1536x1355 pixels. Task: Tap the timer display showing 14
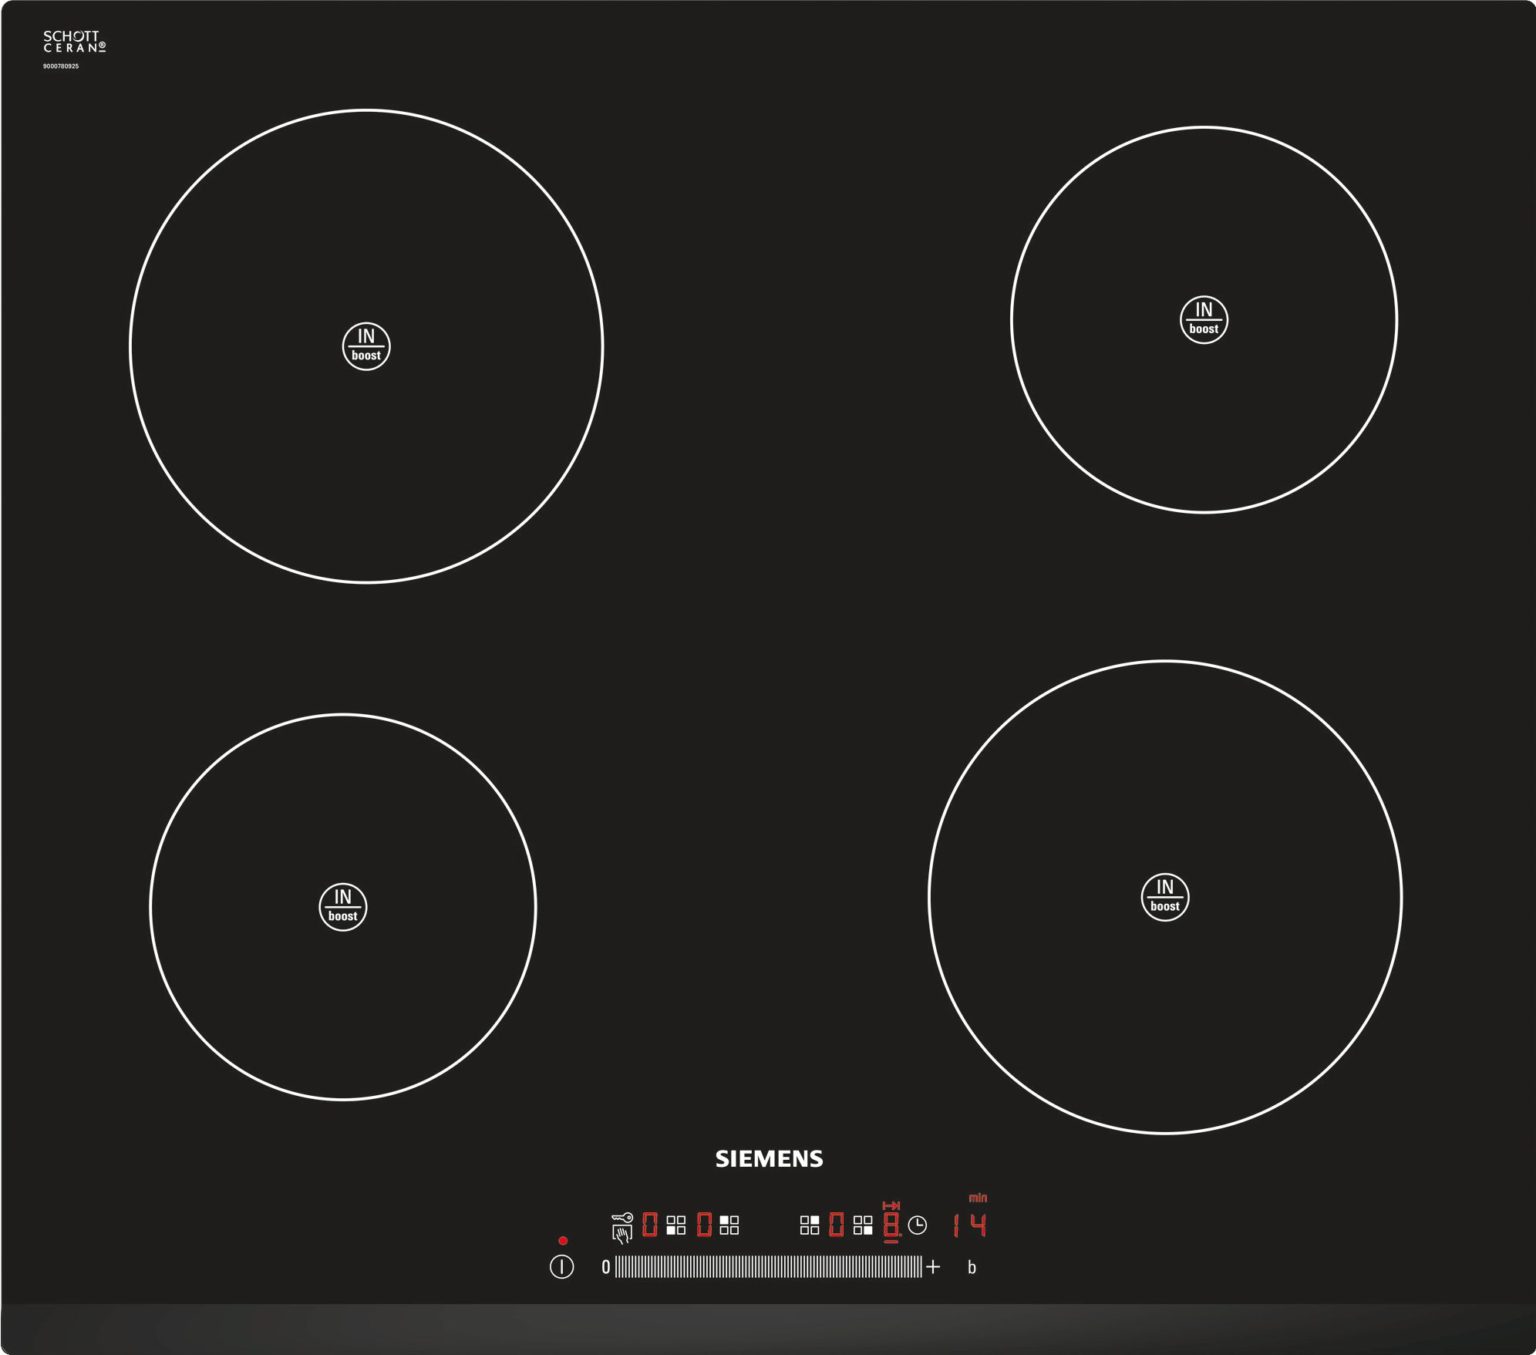(x=970, y=1225)
